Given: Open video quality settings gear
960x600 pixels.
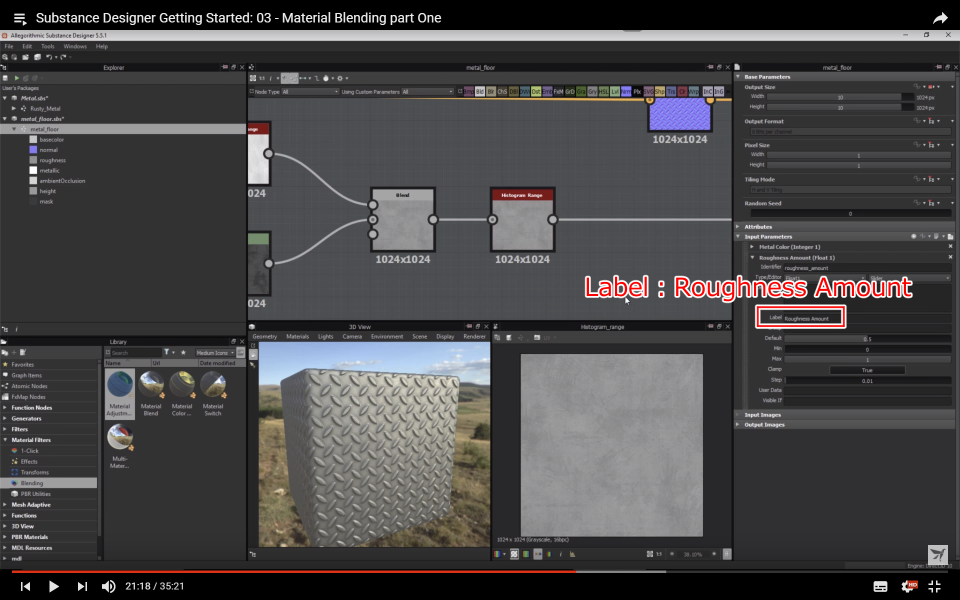Looking at the screenshot, I should point(909,587).
